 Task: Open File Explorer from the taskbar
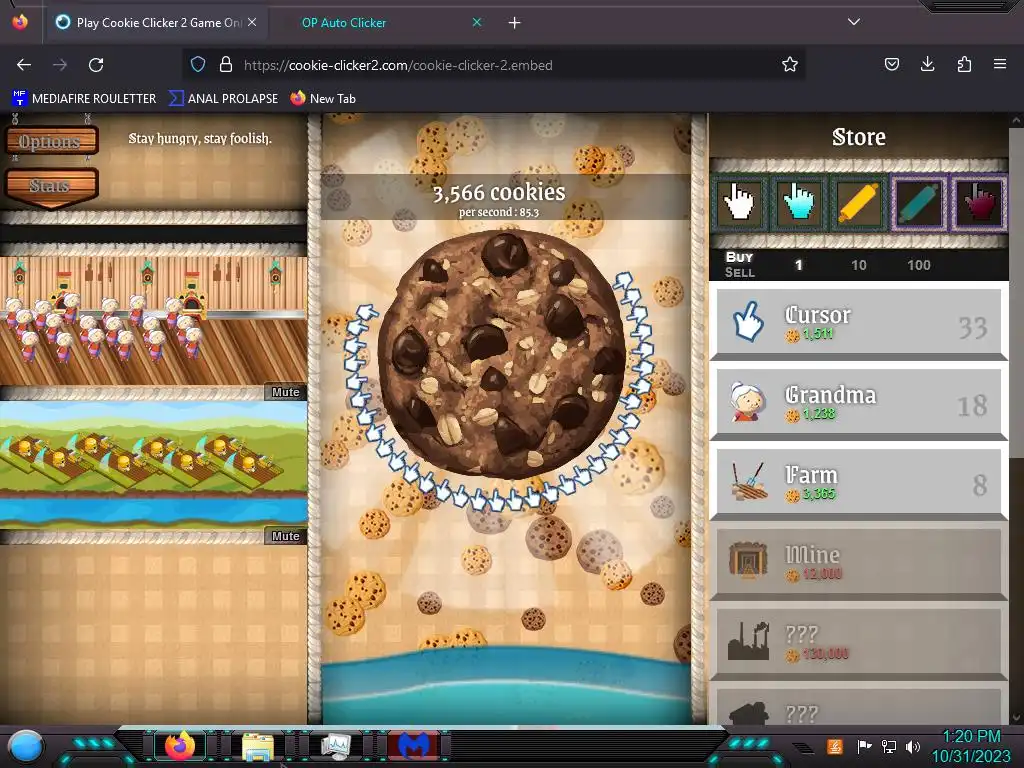[x=258, y=746]
